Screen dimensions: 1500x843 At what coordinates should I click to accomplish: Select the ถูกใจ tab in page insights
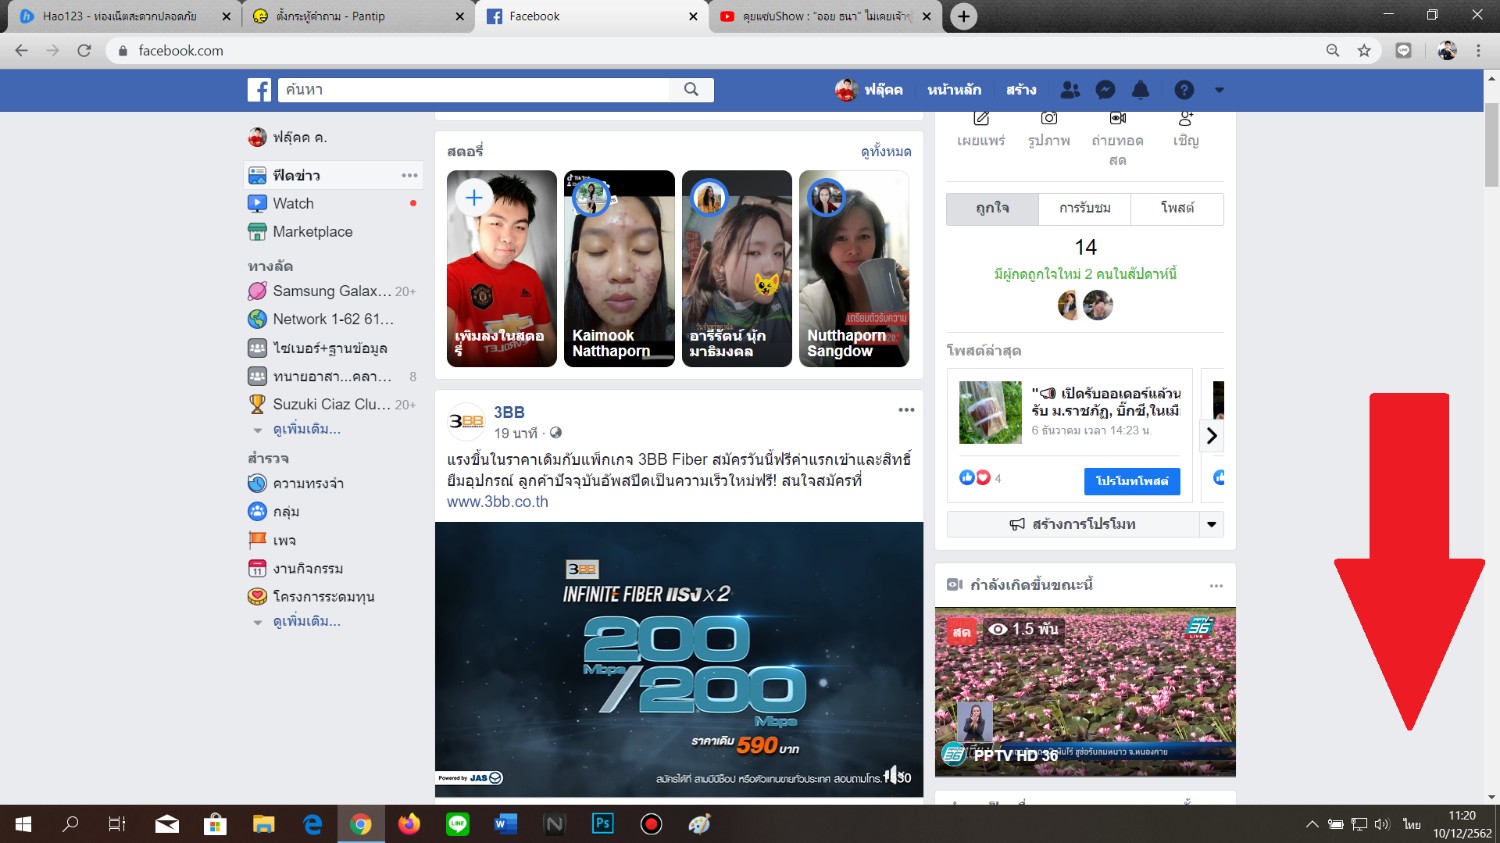click(x=993, y=208)
